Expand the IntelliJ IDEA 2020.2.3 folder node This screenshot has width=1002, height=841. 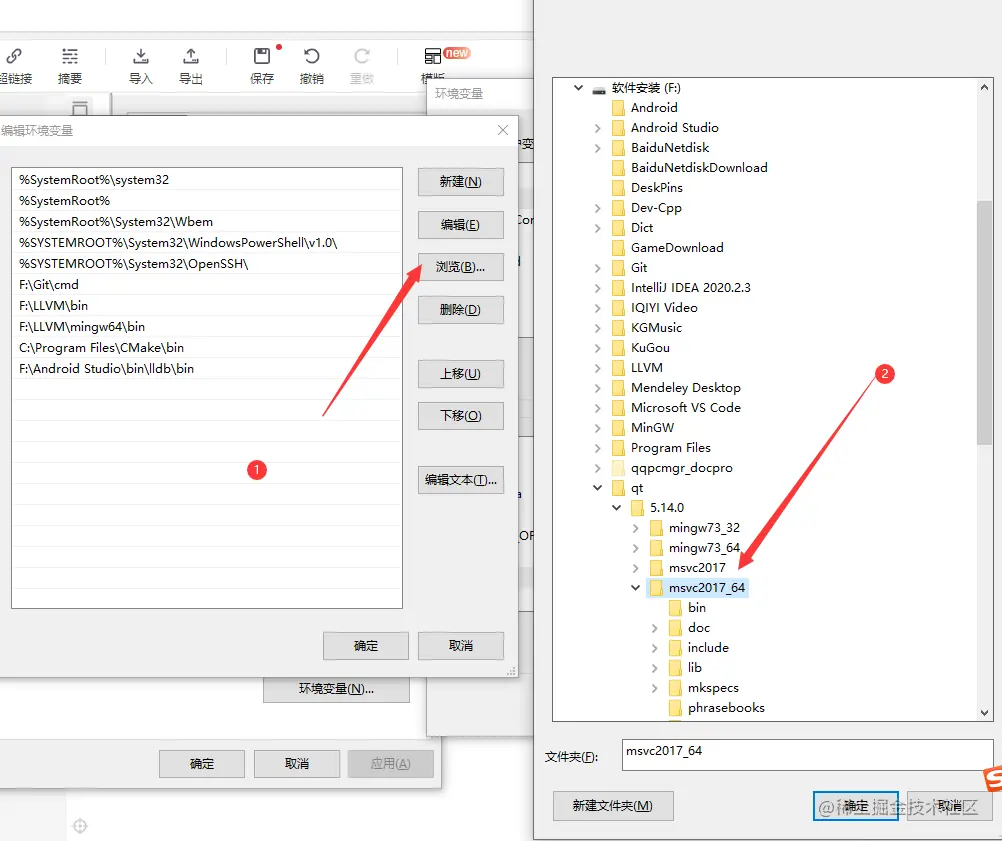[x=597, y=288]
